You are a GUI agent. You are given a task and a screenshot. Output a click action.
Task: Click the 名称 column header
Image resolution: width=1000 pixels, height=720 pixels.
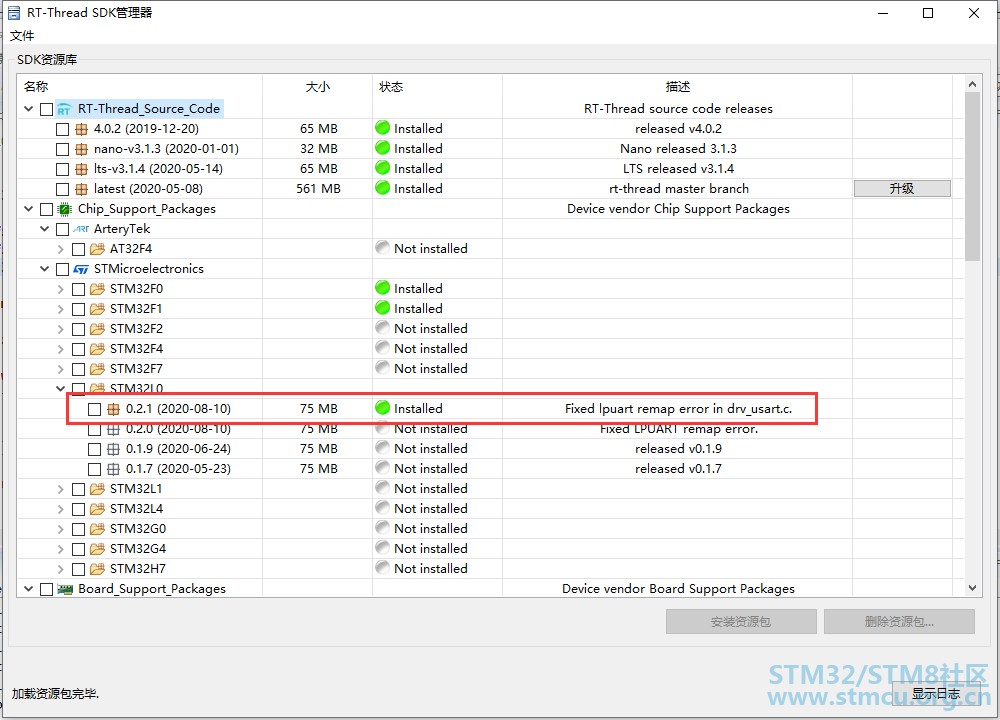pyautogui.click(x=36, y=87)
